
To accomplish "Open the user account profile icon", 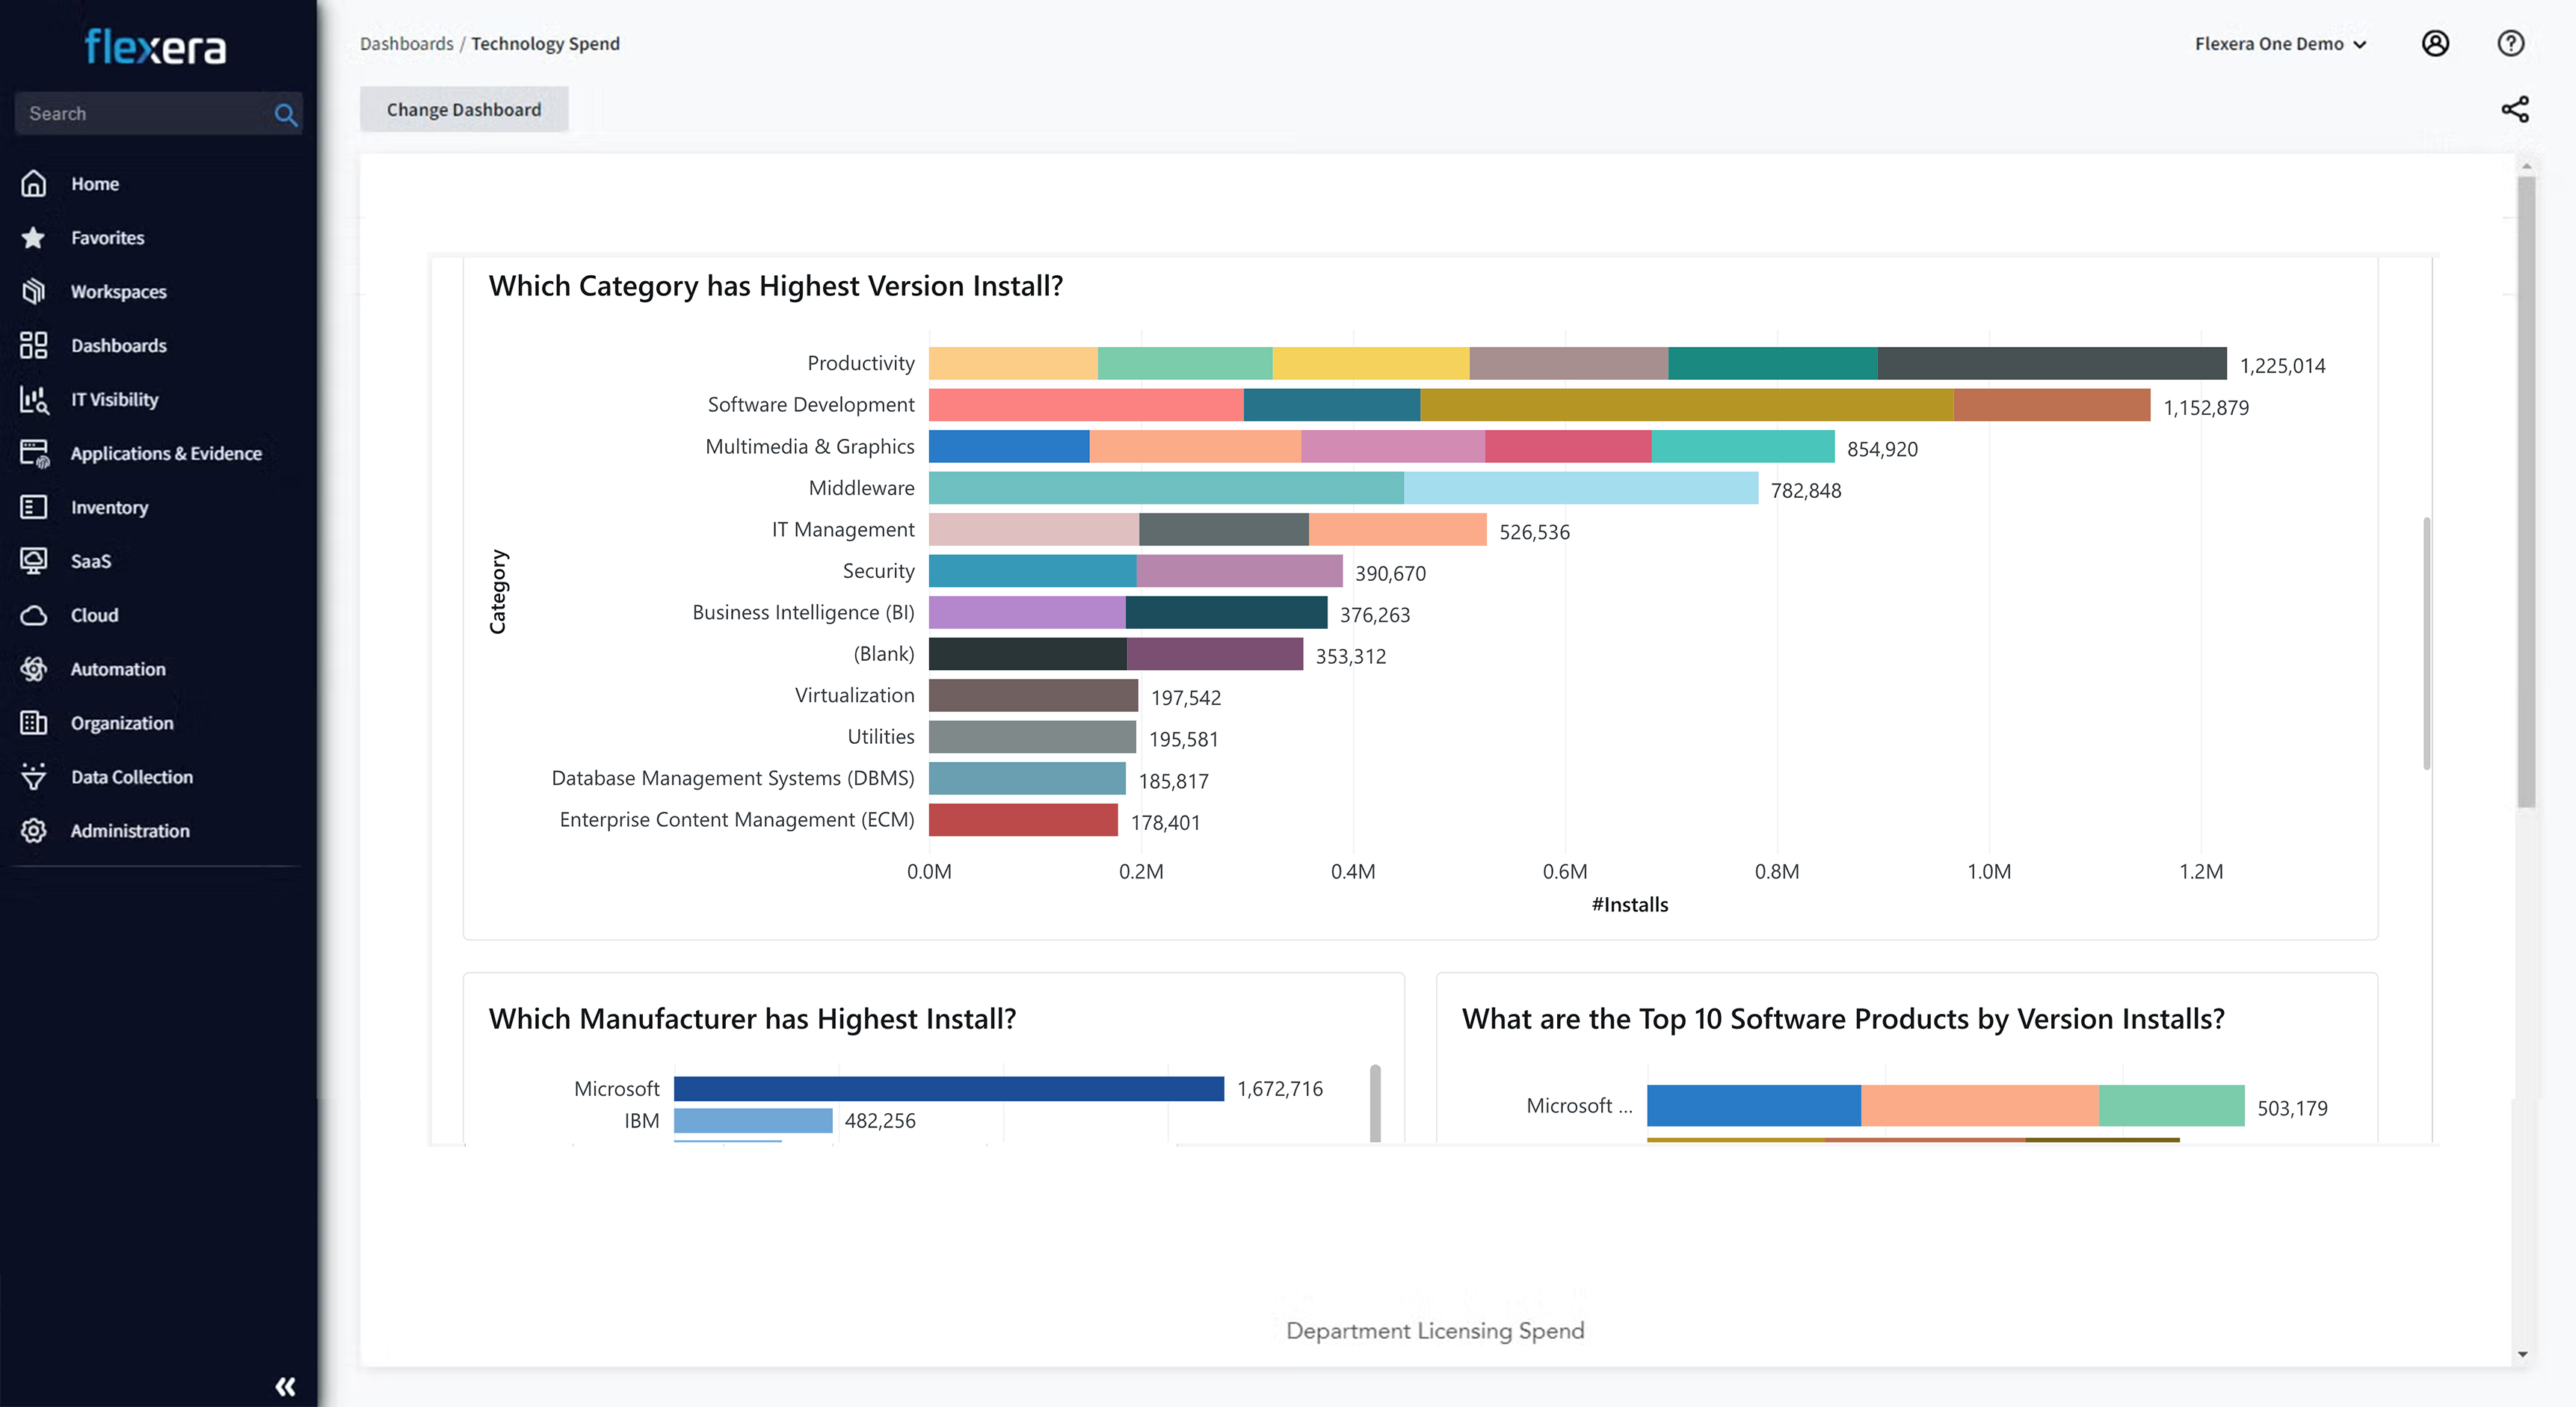I will click(x=2435, y=44).
